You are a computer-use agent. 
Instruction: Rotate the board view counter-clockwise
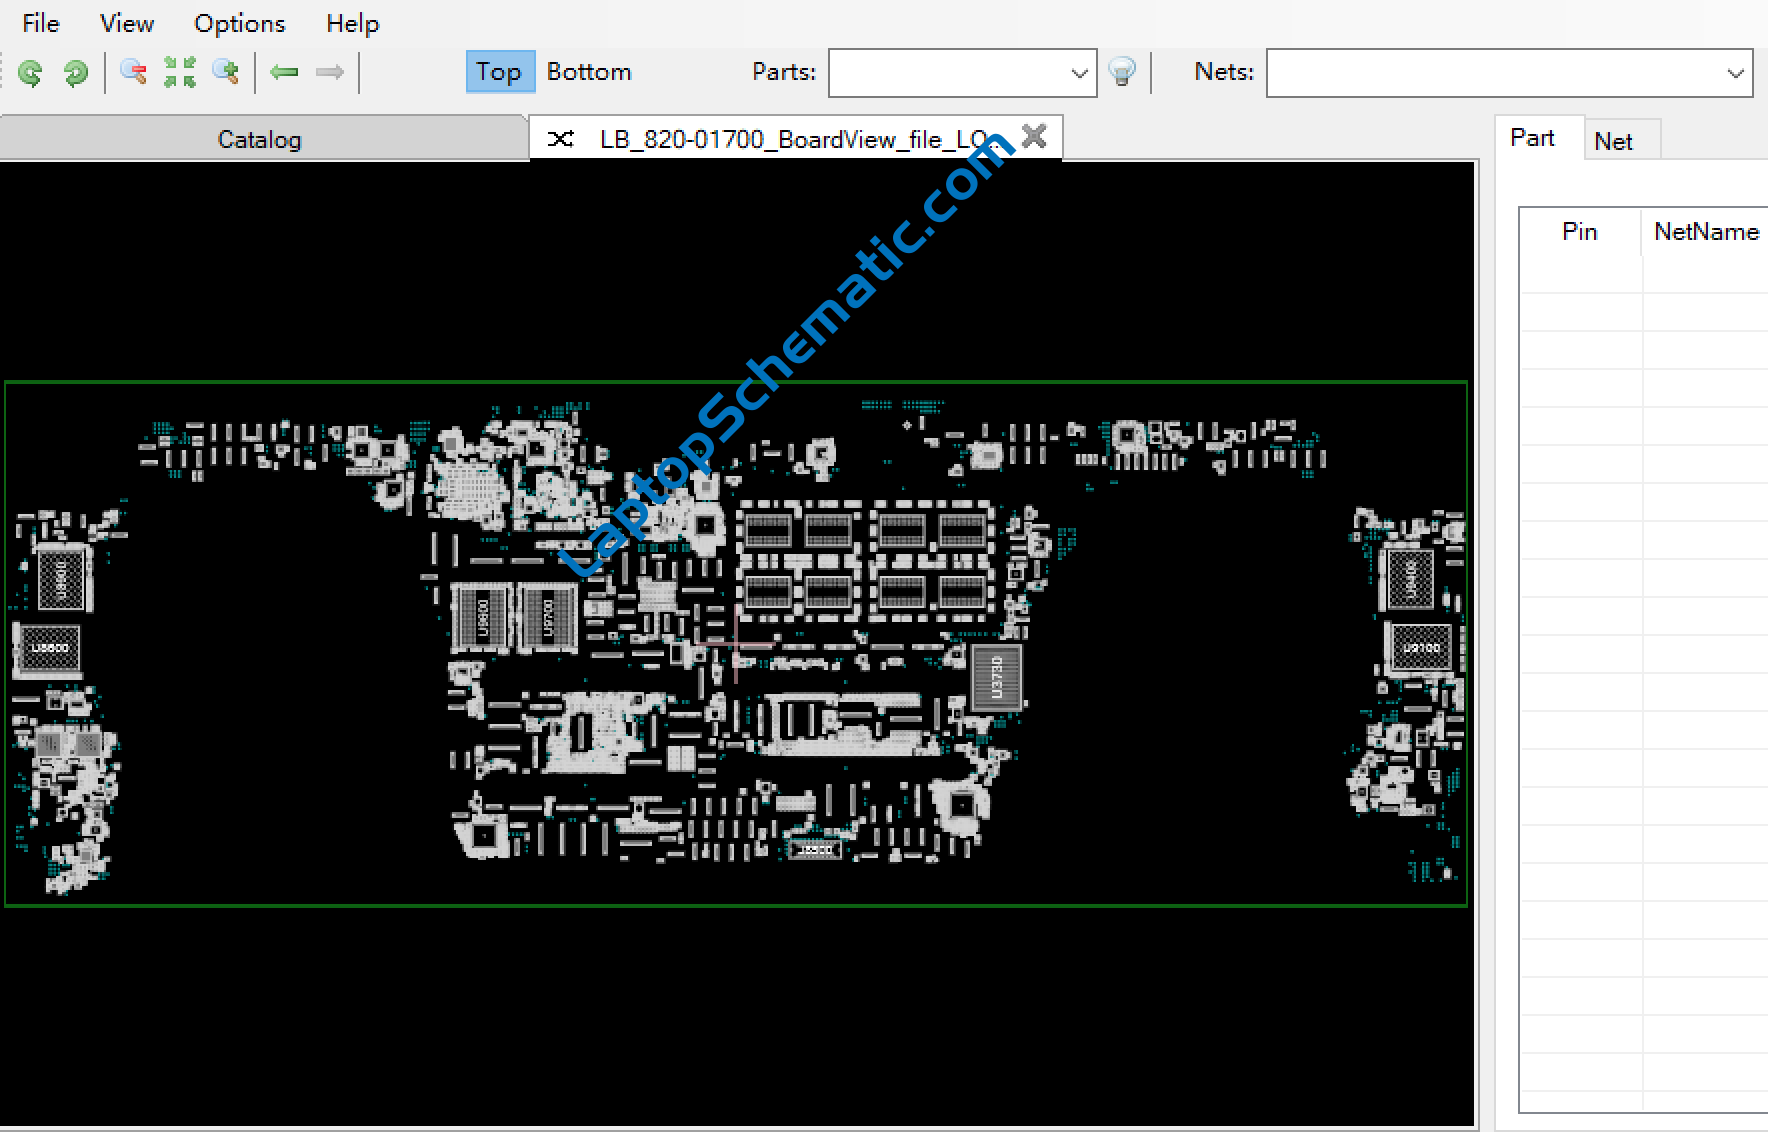tap(31, 73)
